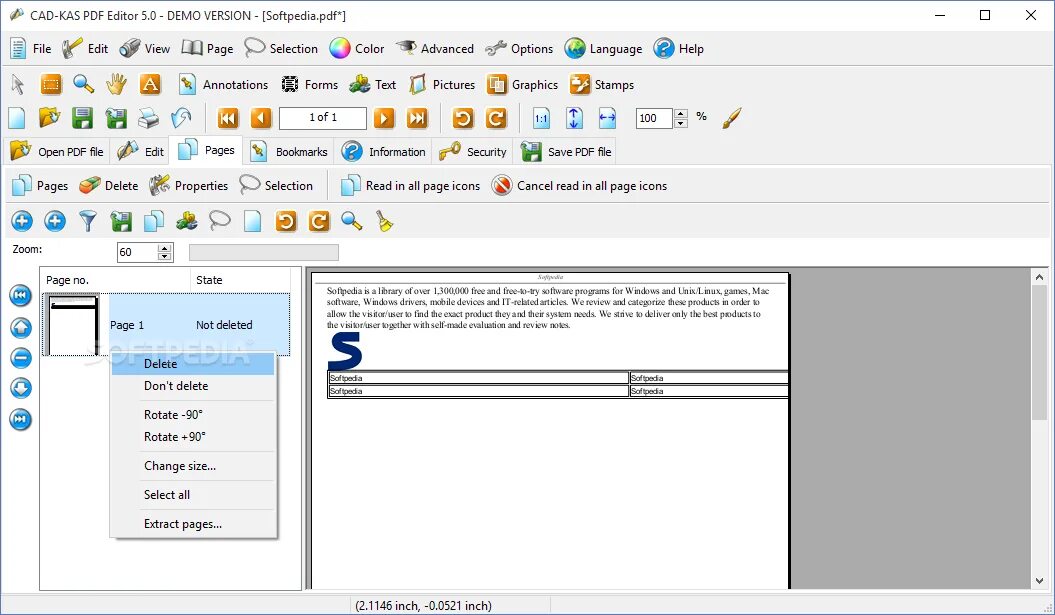Viewport: 1055px width, 615px height.
Task: Click the Page 1 thumbnail
Action: (73, 325)
